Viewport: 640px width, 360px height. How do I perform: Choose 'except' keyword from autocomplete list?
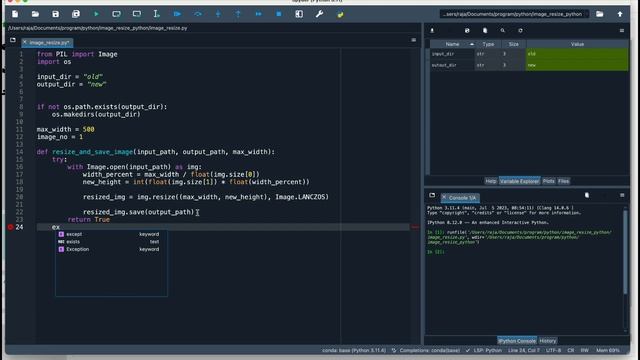pos(111,234)
